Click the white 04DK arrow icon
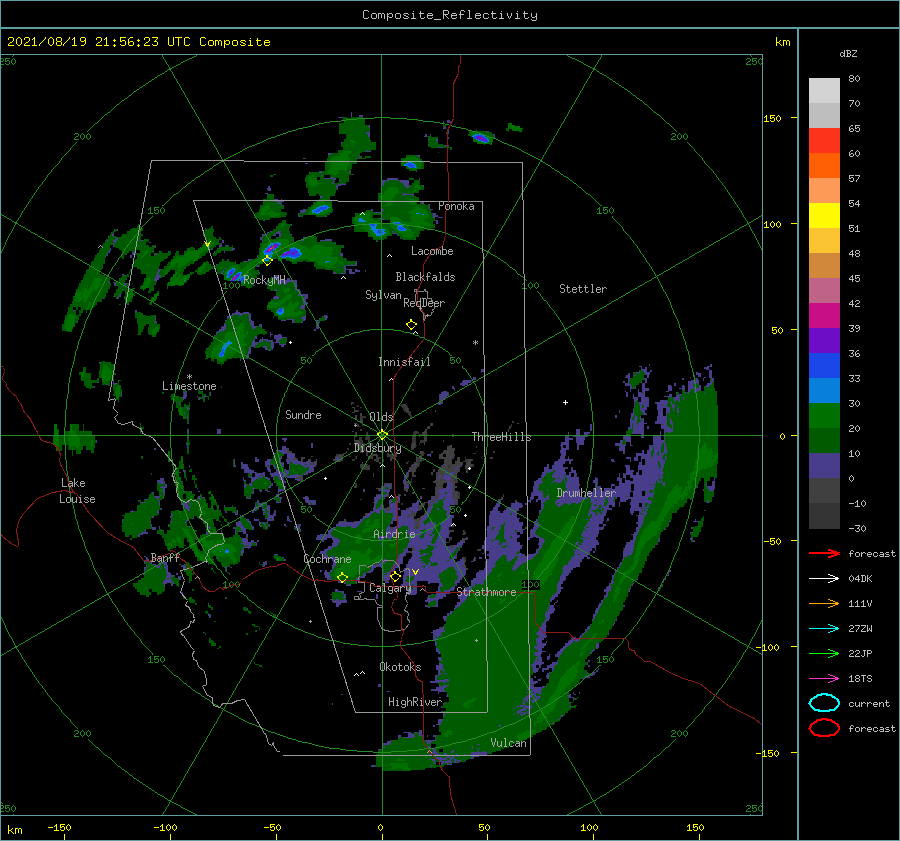This screenshot has height=841, width=900. click(x=824, y=578)
